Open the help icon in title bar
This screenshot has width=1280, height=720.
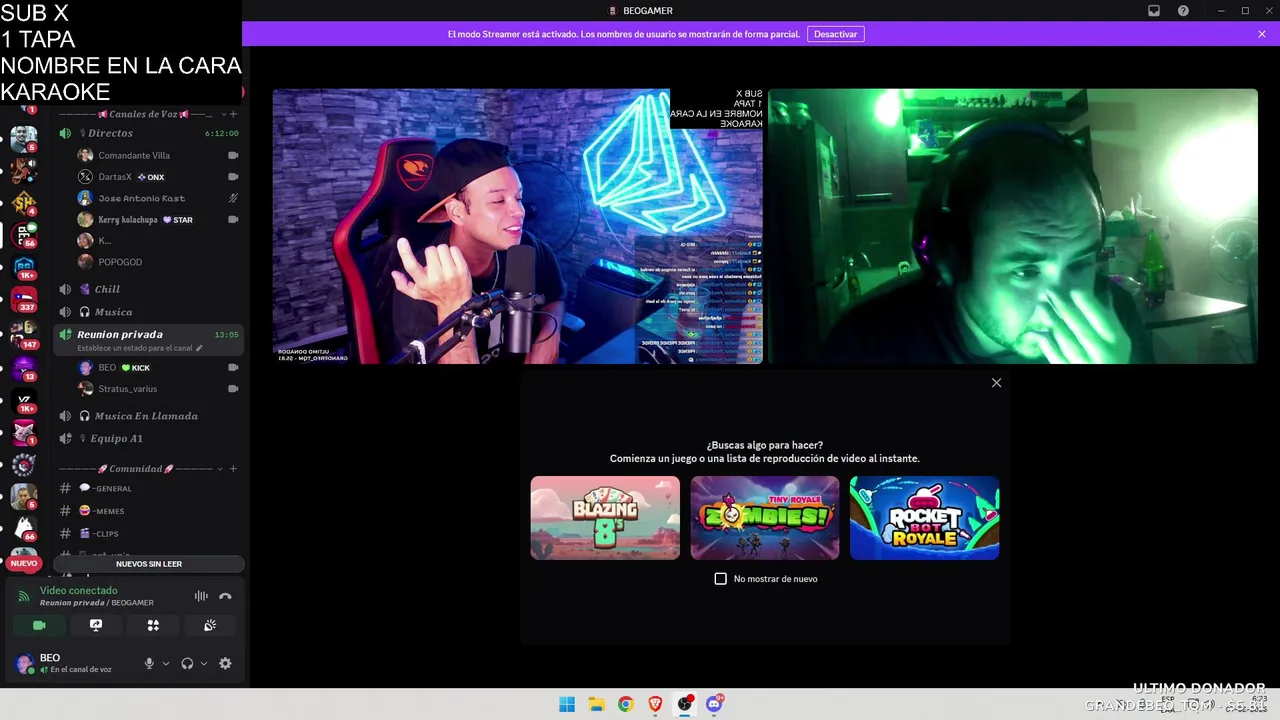point(1183,11)
